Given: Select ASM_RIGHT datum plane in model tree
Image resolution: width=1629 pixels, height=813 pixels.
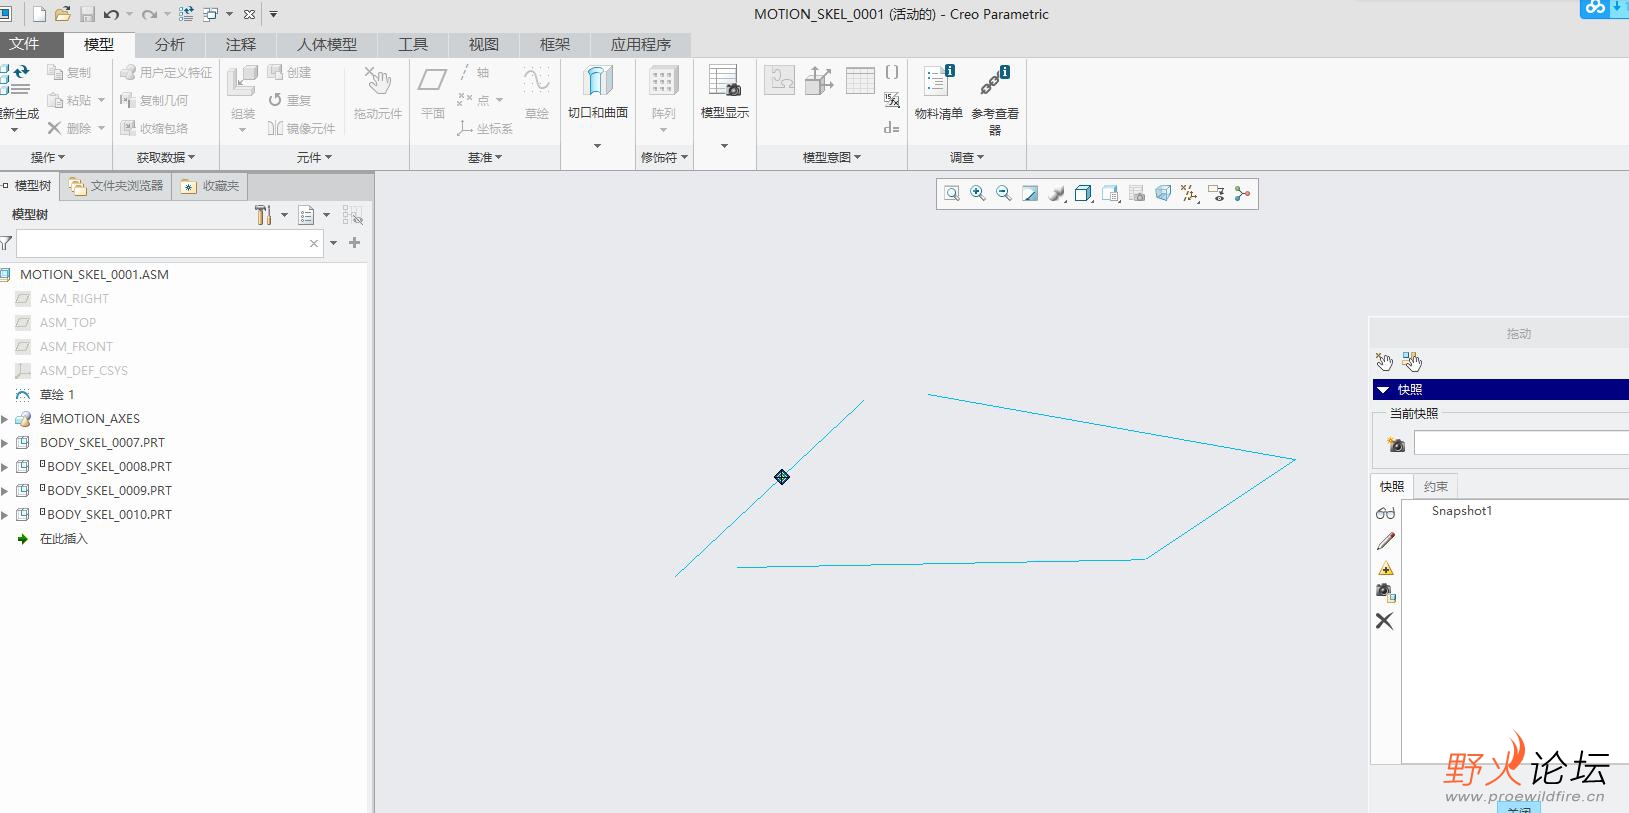Looking at the screenshot, I should pos(74,299).
